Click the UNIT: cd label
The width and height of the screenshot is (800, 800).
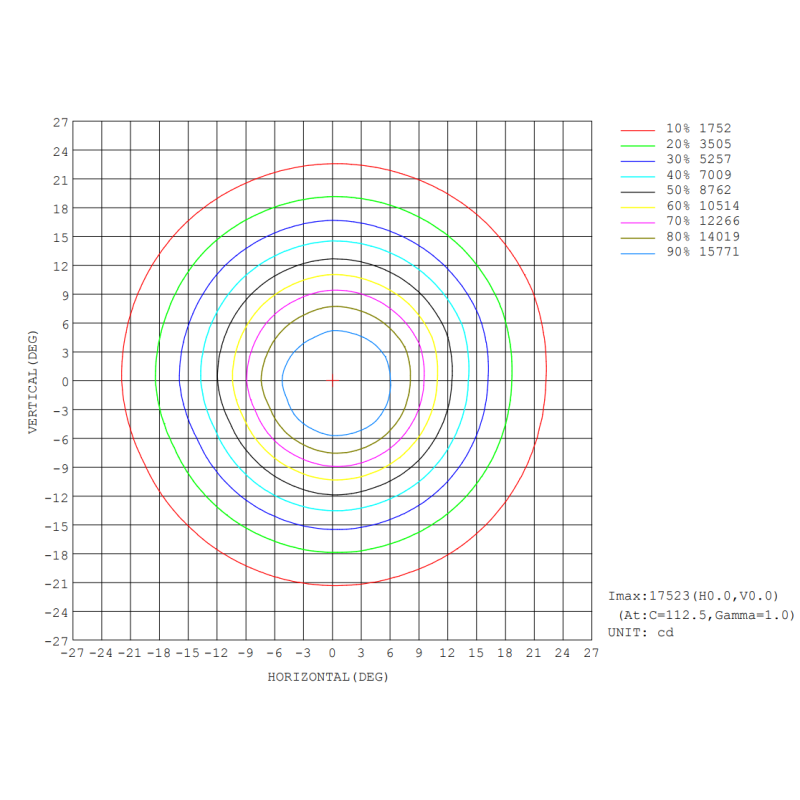click(x=641, y=632)
